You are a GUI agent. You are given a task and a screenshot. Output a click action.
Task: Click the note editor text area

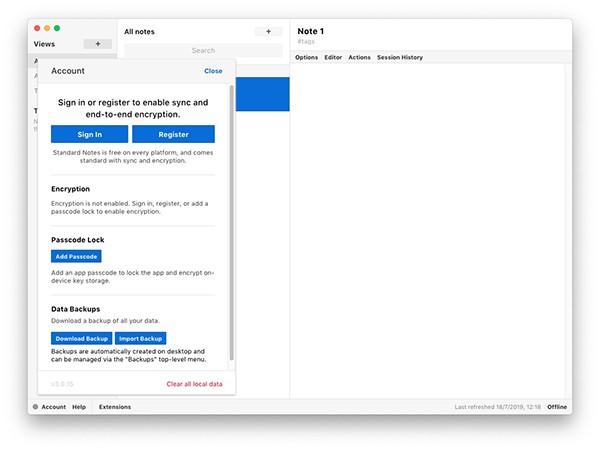427,230
